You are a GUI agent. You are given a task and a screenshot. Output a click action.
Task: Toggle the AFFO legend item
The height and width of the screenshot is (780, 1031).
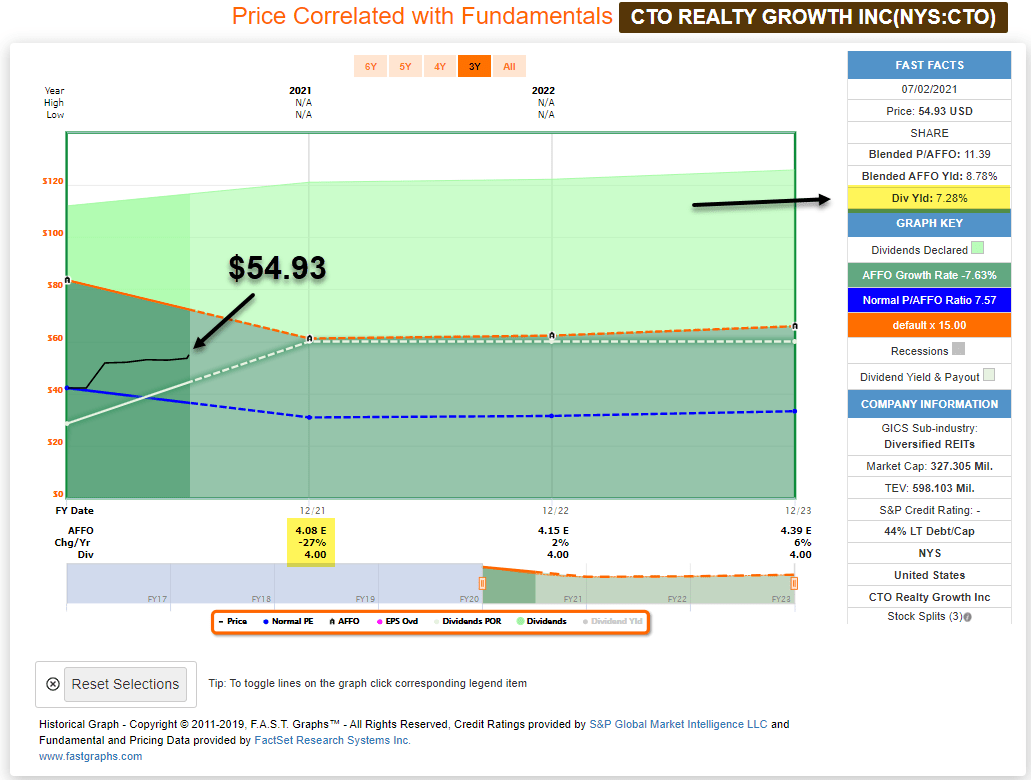click(344, 622)
